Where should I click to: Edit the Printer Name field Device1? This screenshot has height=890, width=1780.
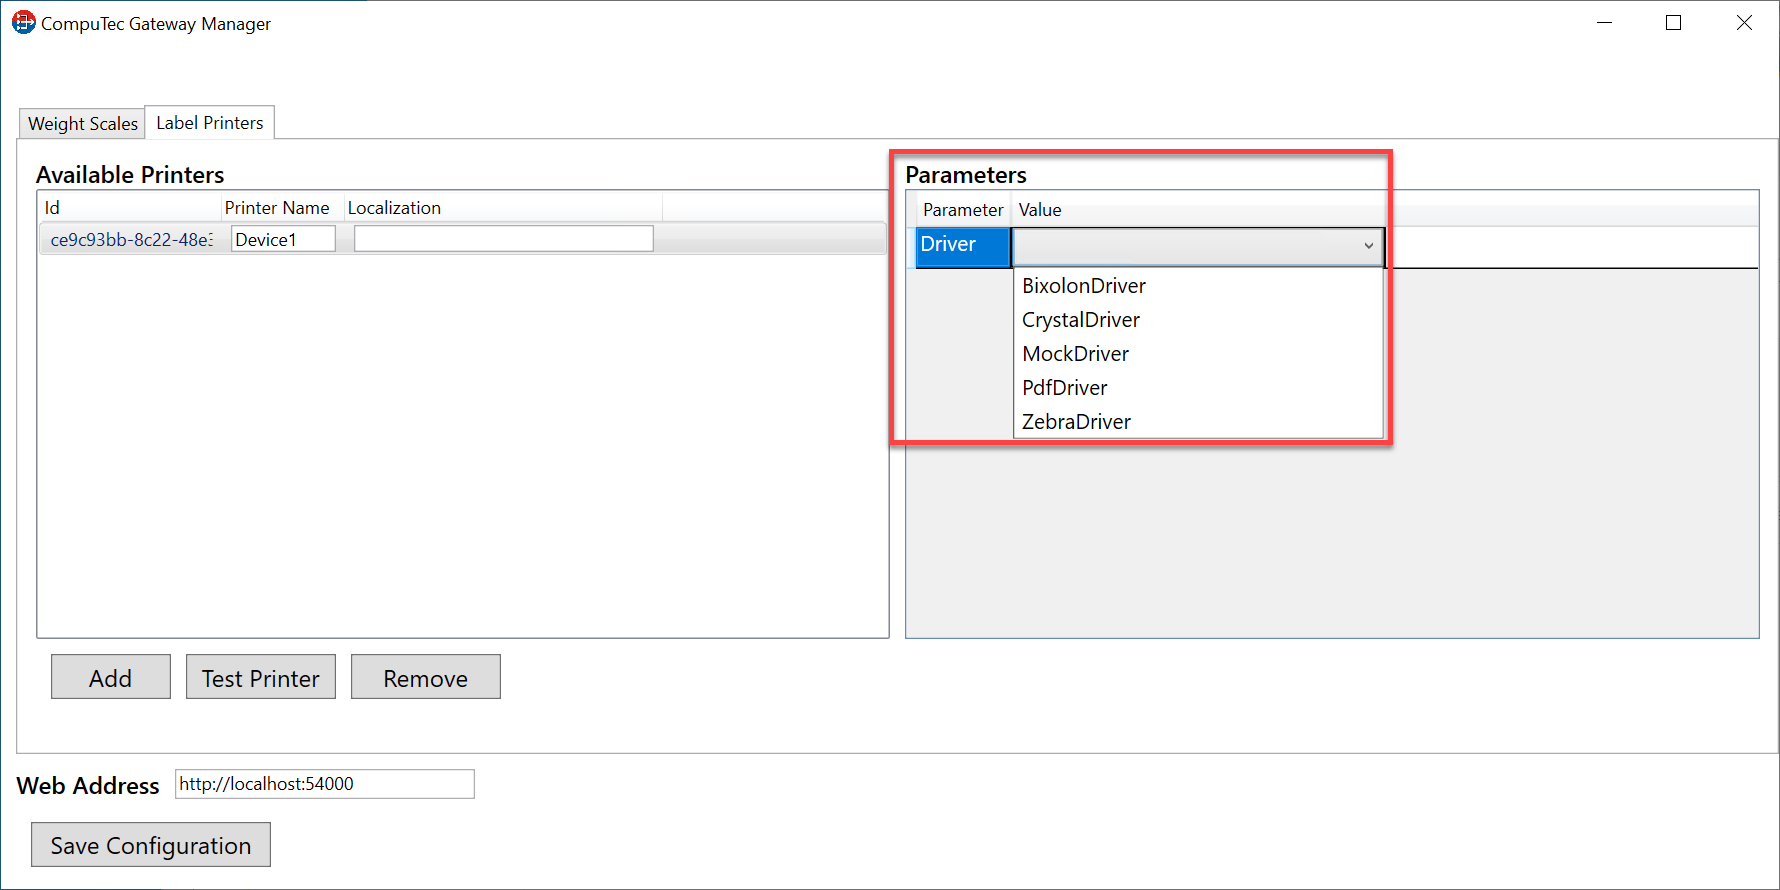click(x=283, y=239)
